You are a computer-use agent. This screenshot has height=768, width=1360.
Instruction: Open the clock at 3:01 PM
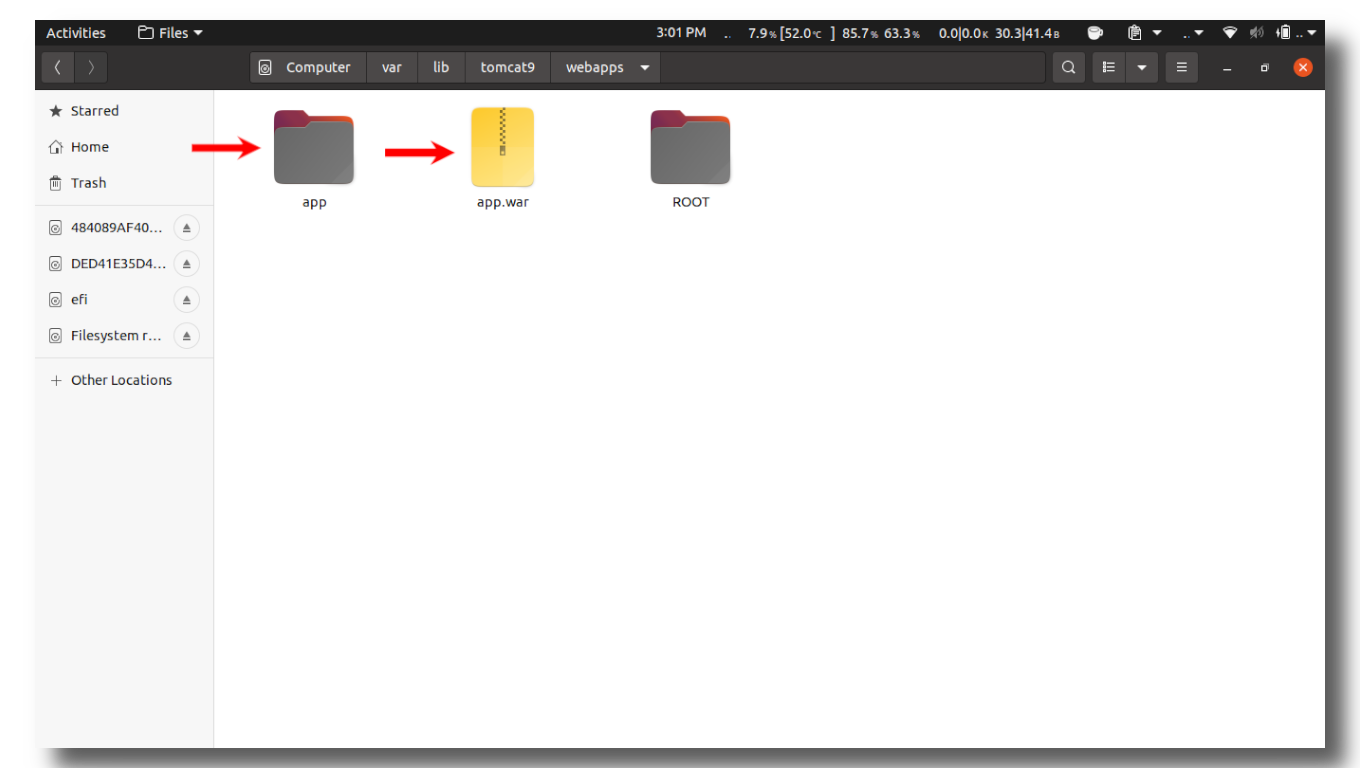[681, 33]
